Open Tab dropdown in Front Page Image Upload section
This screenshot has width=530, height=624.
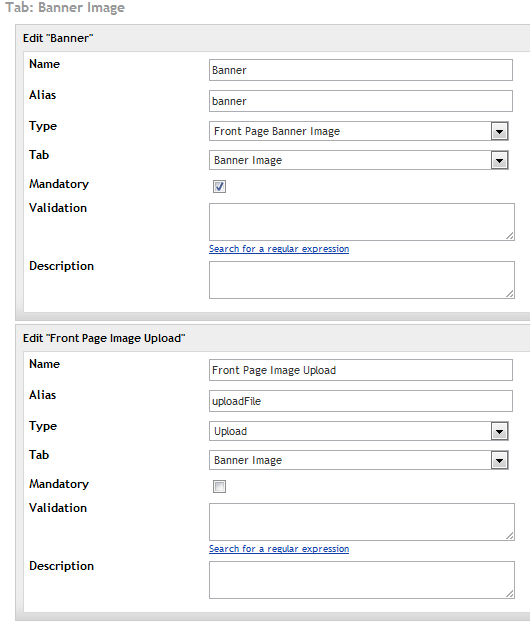click(x=359, y=460)
